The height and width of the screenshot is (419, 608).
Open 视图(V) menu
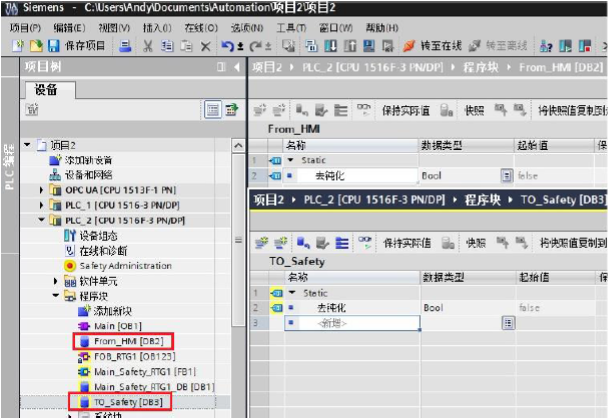click(114, 28)
